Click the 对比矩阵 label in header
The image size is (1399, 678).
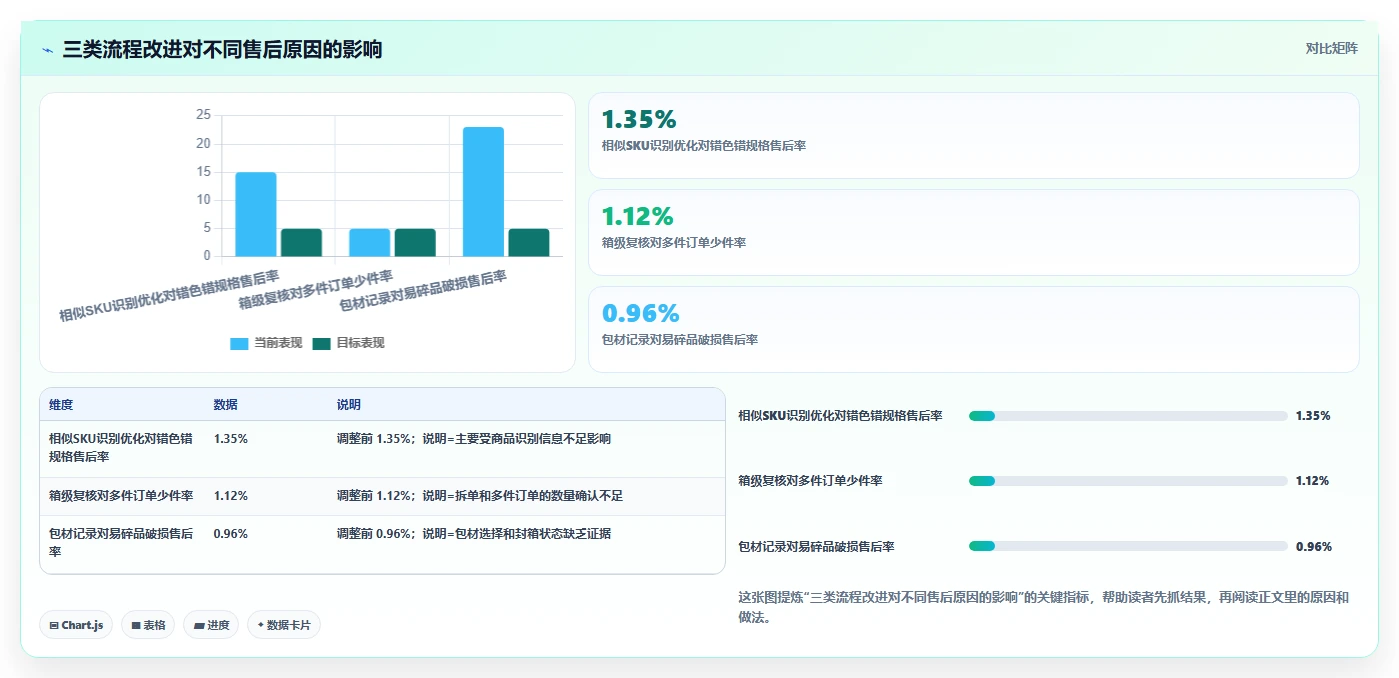coord(1331,48)
